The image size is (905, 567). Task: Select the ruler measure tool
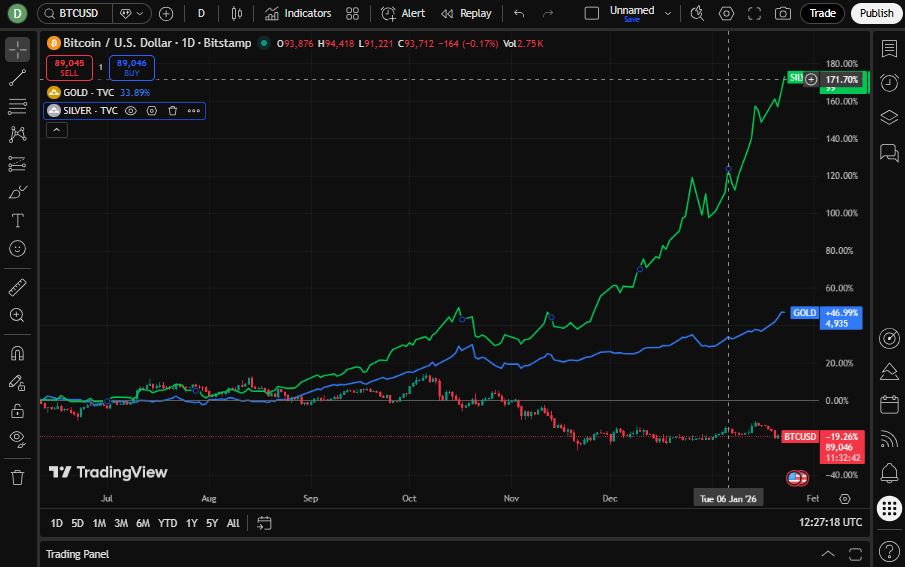coord(17,287)
